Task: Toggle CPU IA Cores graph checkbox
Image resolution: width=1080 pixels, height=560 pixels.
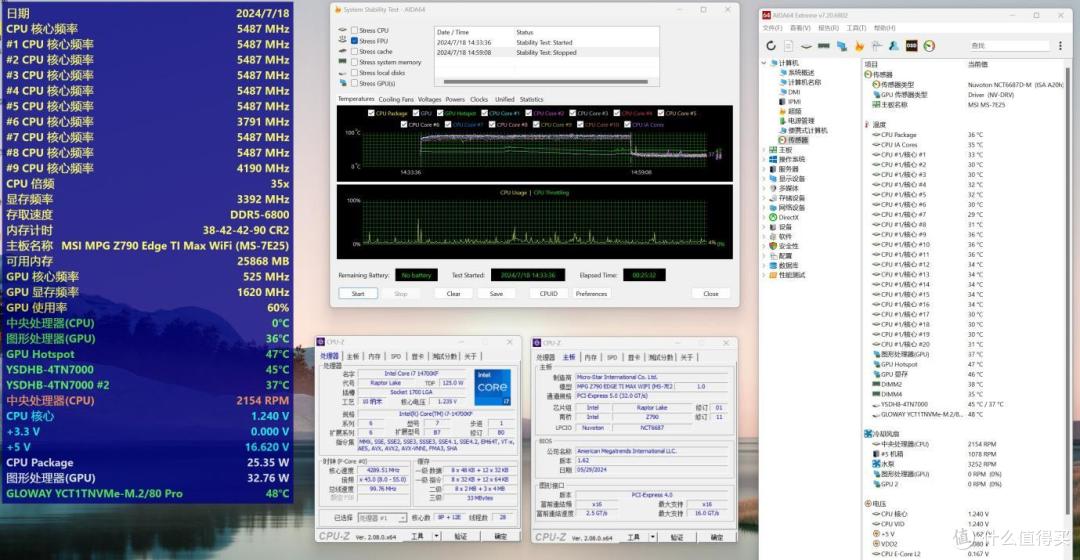Action: (627, 125)
